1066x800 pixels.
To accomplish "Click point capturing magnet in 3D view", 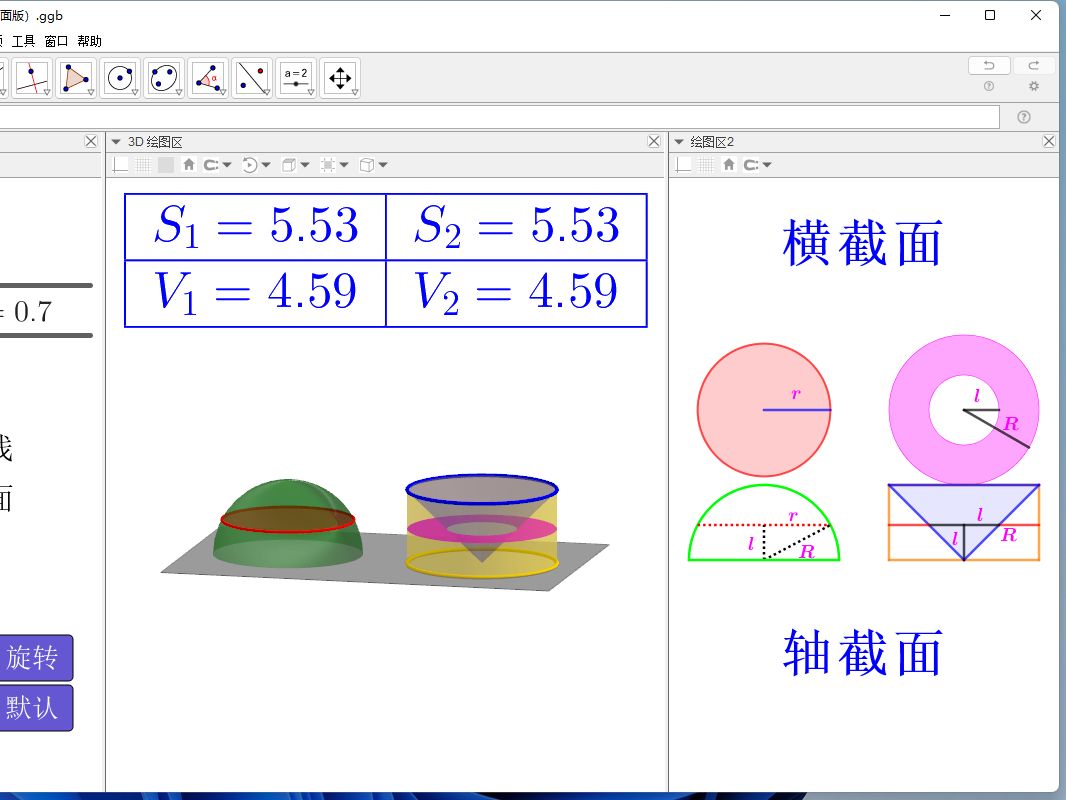I will click(211, 164).
